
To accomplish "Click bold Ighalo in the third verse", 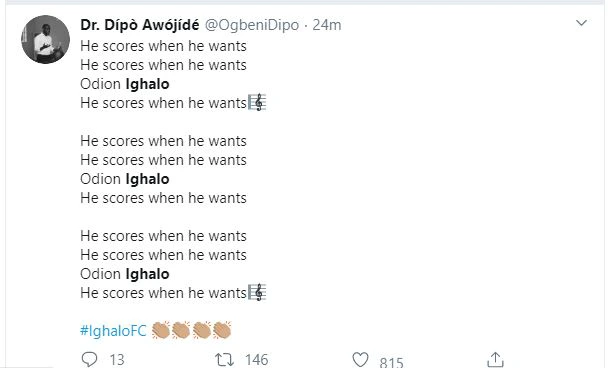I will tap(147, 274).
